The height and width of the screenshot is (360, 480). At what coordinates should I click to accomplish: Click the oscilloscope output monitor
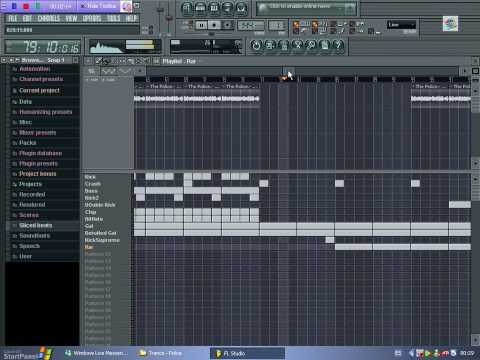(x=125, y=47)
